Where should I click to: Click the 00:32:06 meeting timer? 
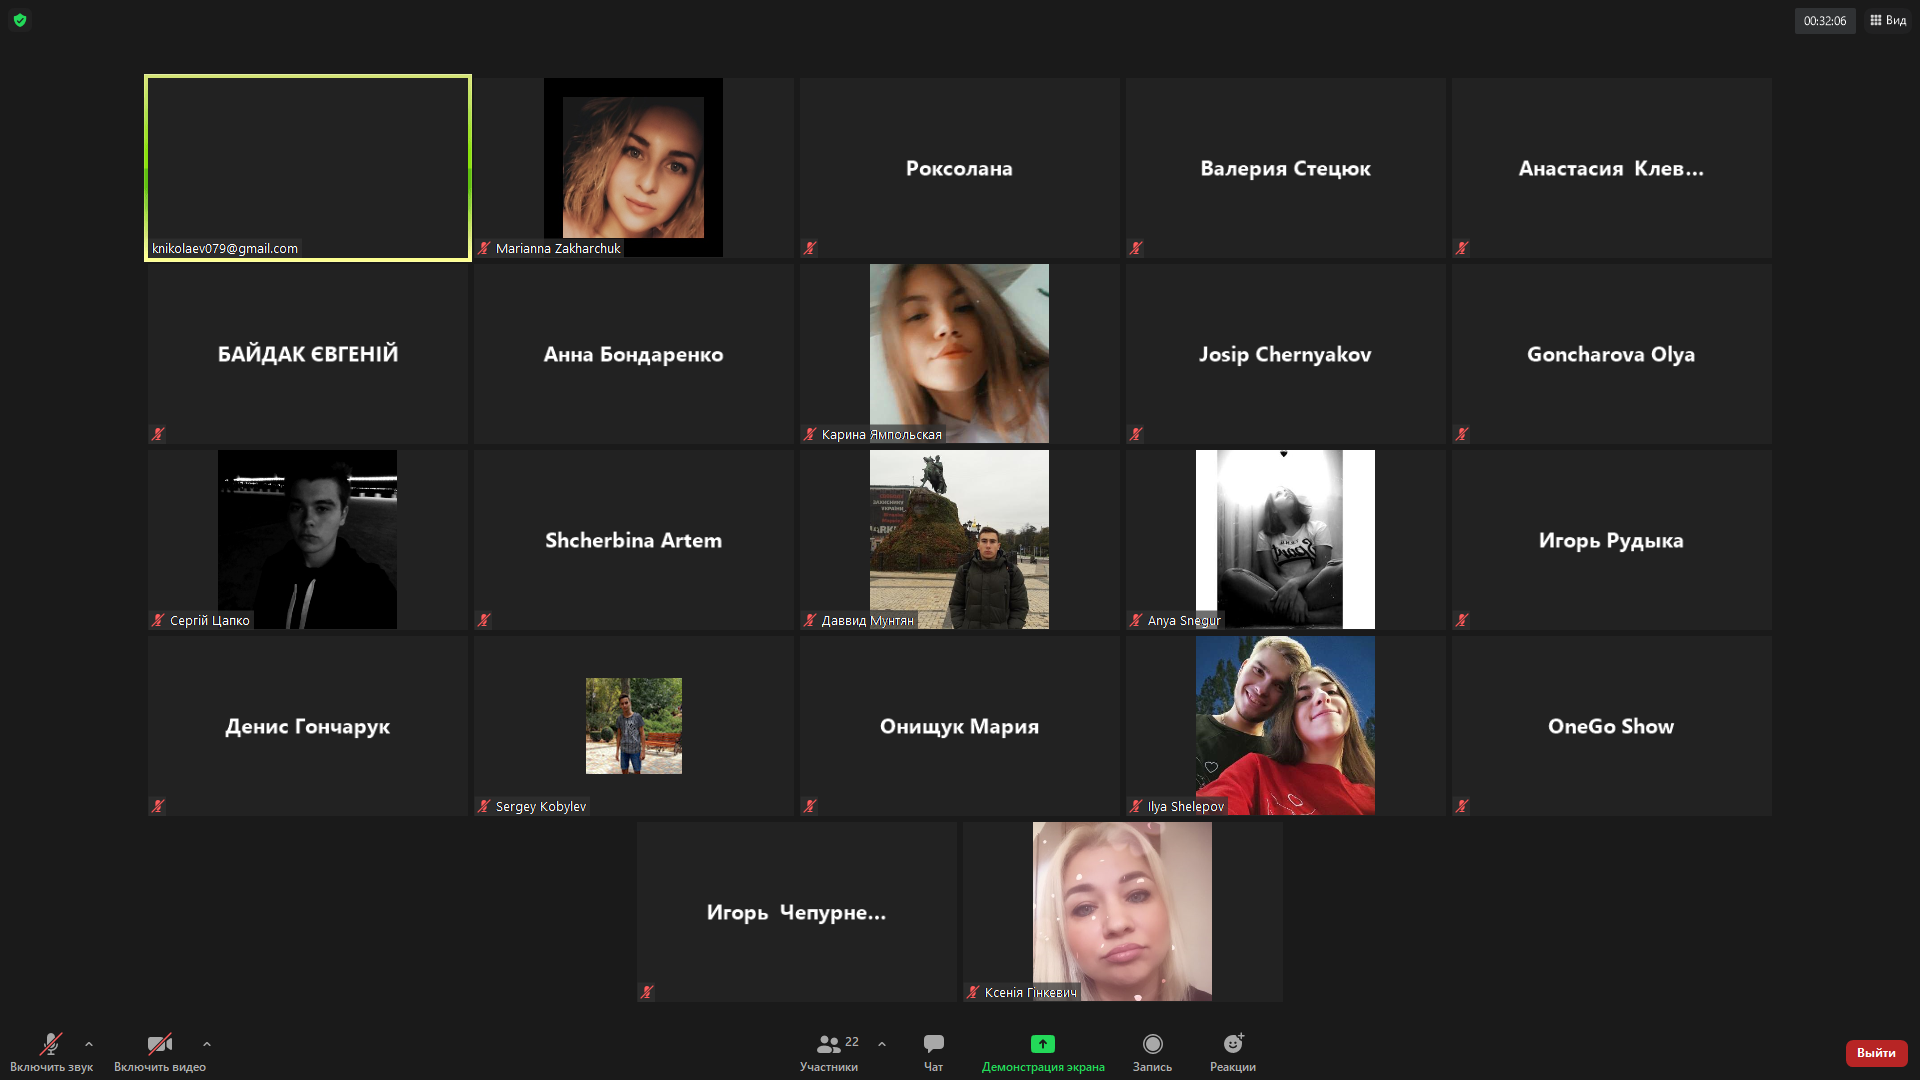[x=1824, y=21]
